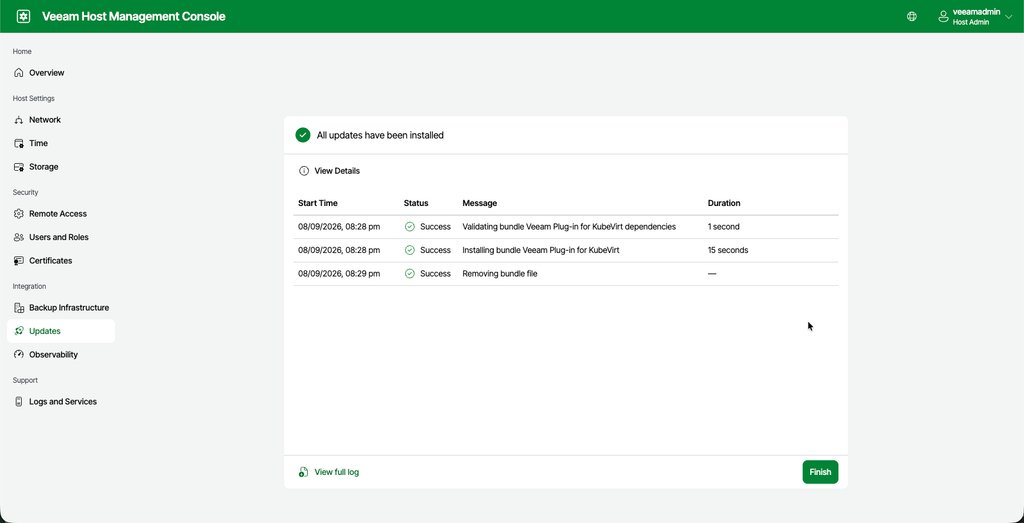Click 'All updates have been installed' text
Viewport: 1024px width, 523px height.
click(380, 135)
